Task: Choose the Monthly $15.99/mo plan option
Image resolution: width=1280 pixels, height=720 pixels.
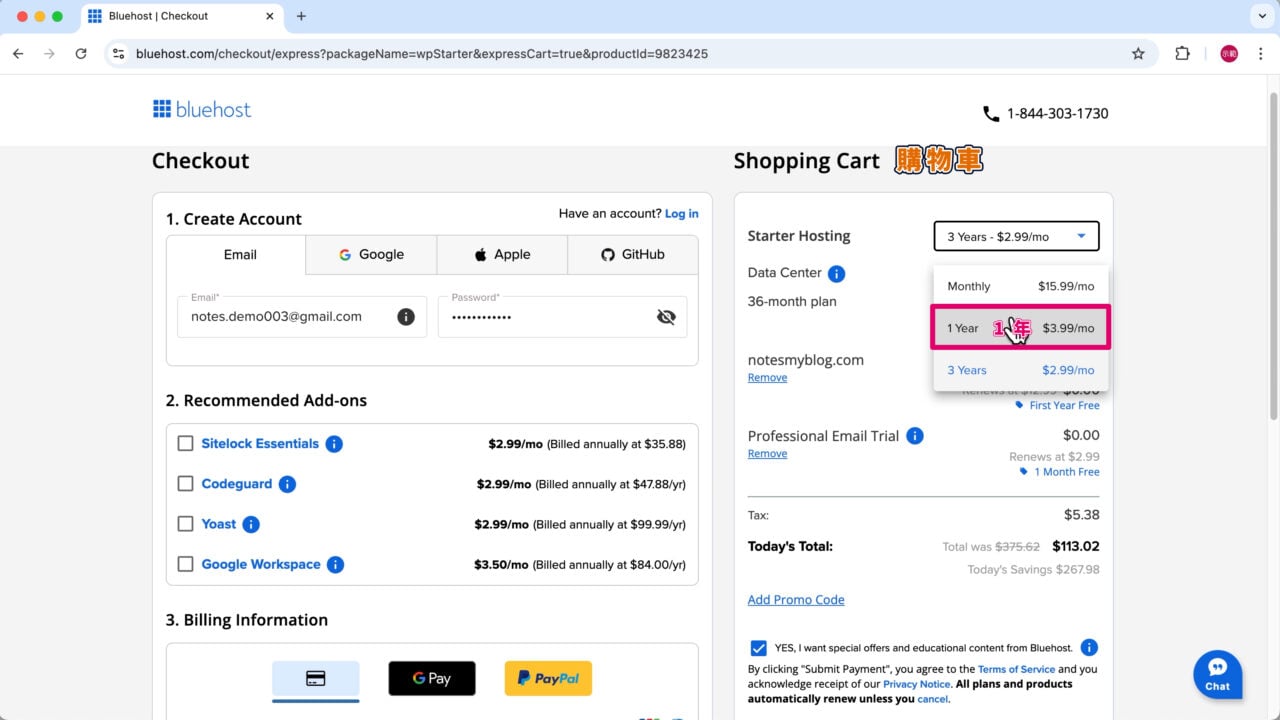Action: click(x=1020, y=286)
